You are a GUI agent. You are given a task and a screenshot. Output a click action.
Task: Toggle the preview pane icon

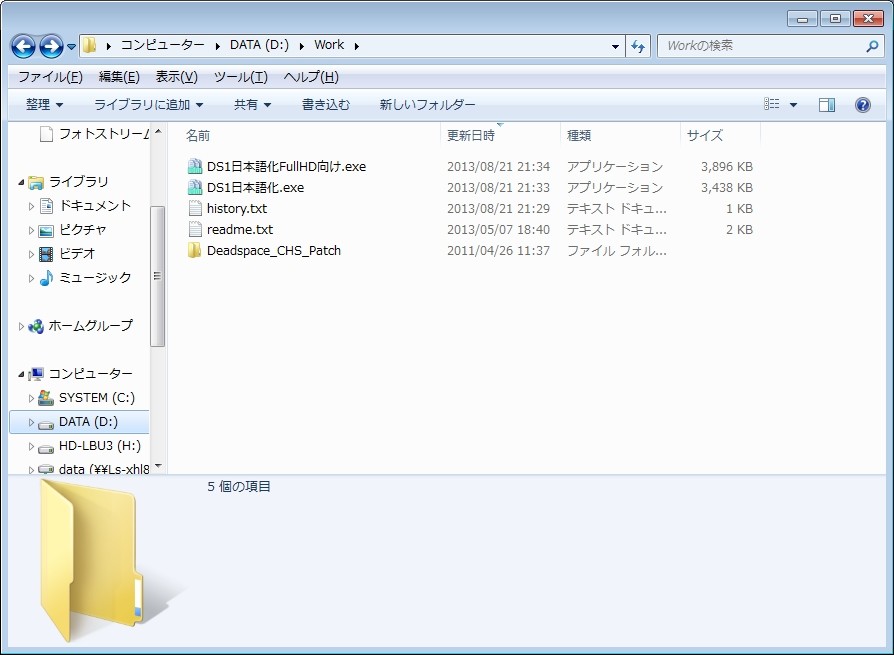tap(827, 104)
